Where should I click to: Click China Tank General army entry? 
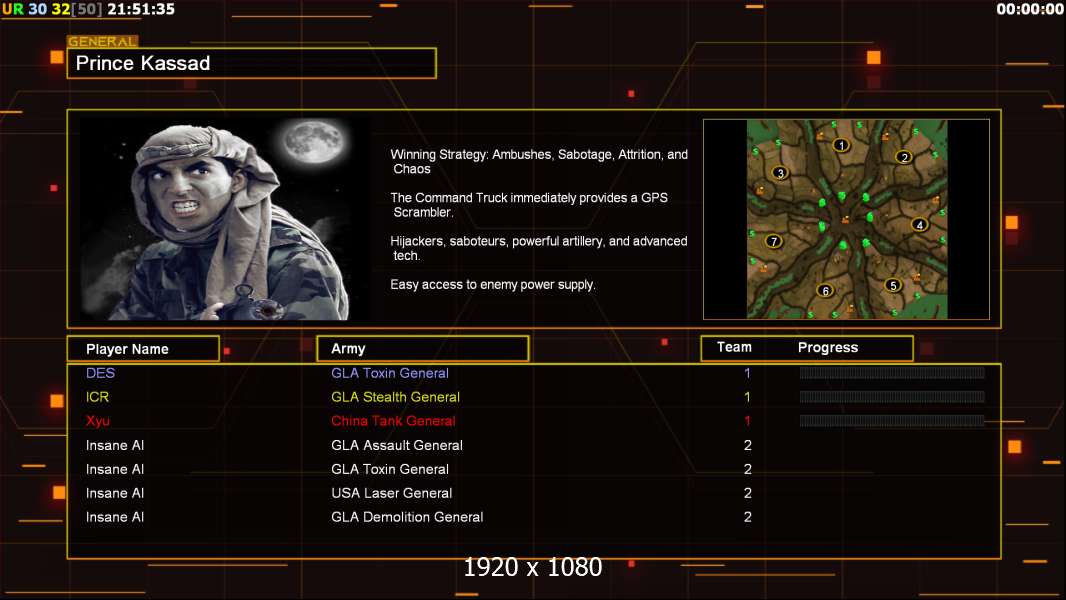point(393,421)
